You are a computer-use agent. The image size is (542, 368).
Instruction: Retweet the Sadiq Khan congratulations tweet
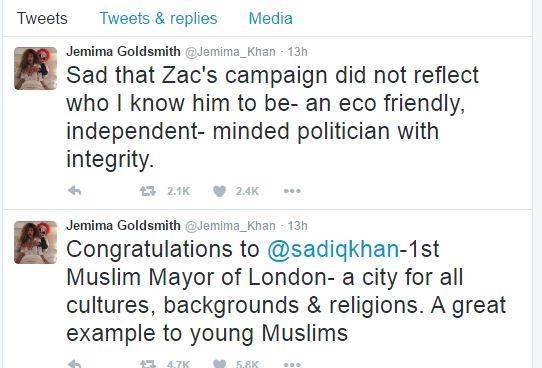coord(148,364)
